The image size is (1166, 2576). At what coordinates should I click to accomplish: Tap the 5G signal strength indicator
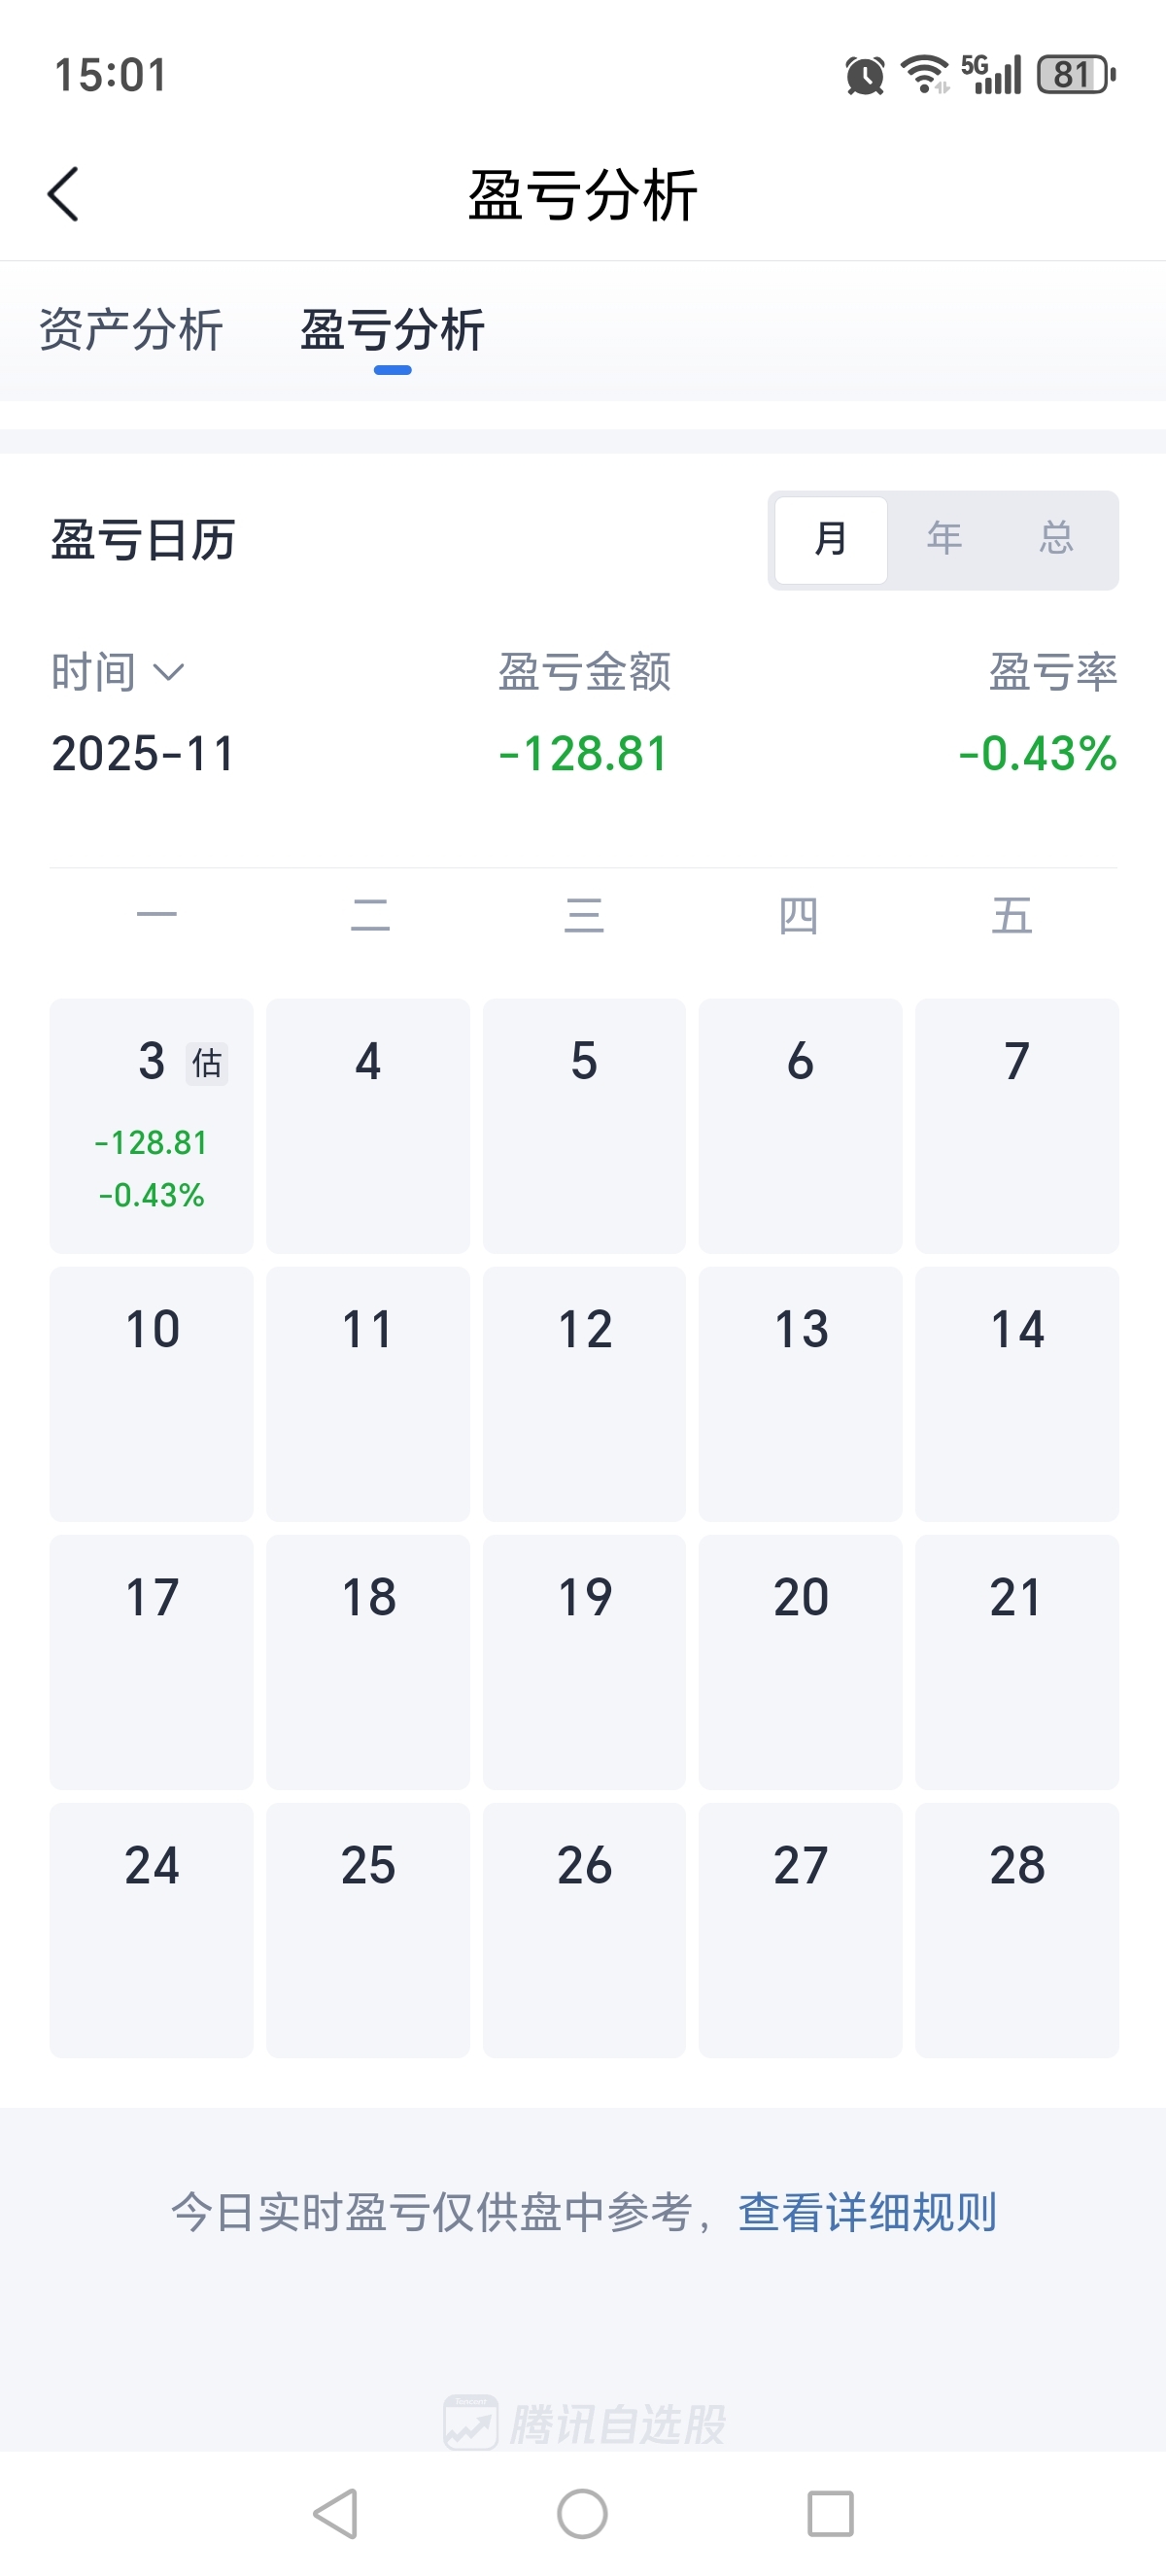pos(992,75)
